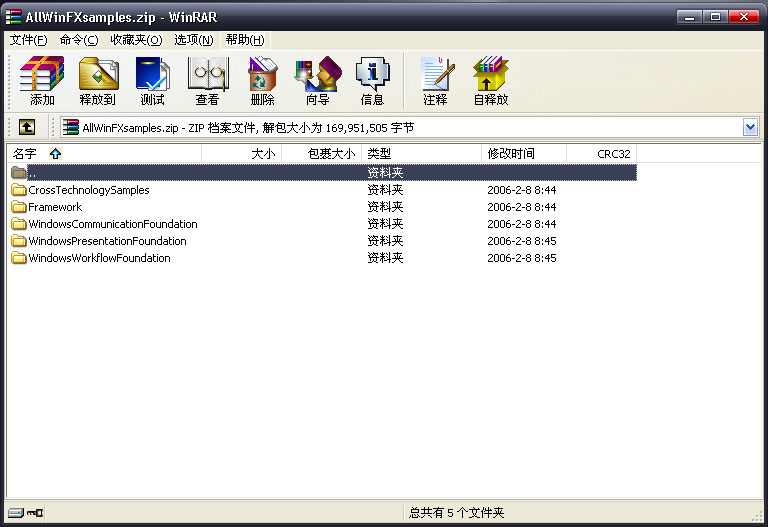Sort by 类型 column header
Image resolution: width=768 pixels, height=527 pixels.
[422, 154]
